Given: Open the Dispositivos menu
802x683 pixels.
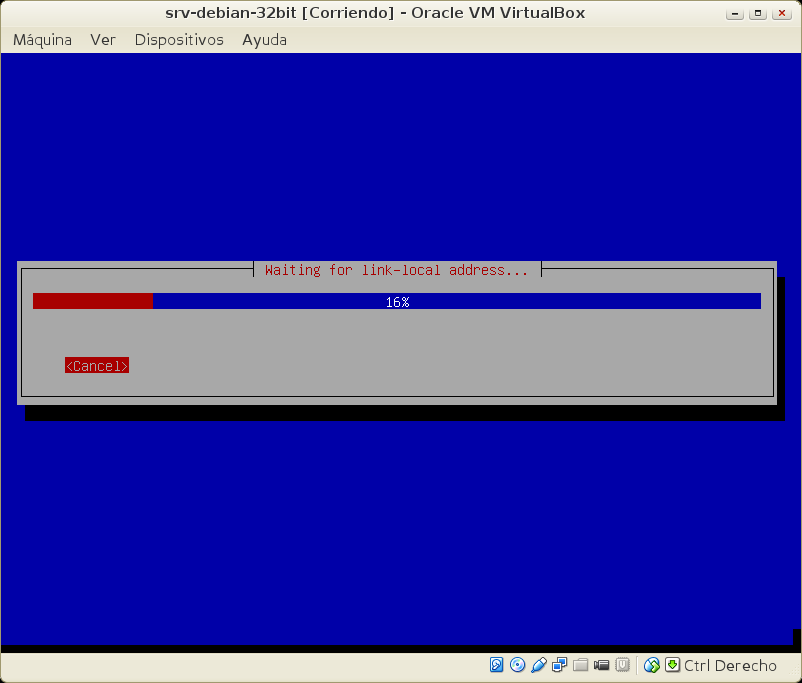Looking at the screenshot, I should (x=179, y=40).
